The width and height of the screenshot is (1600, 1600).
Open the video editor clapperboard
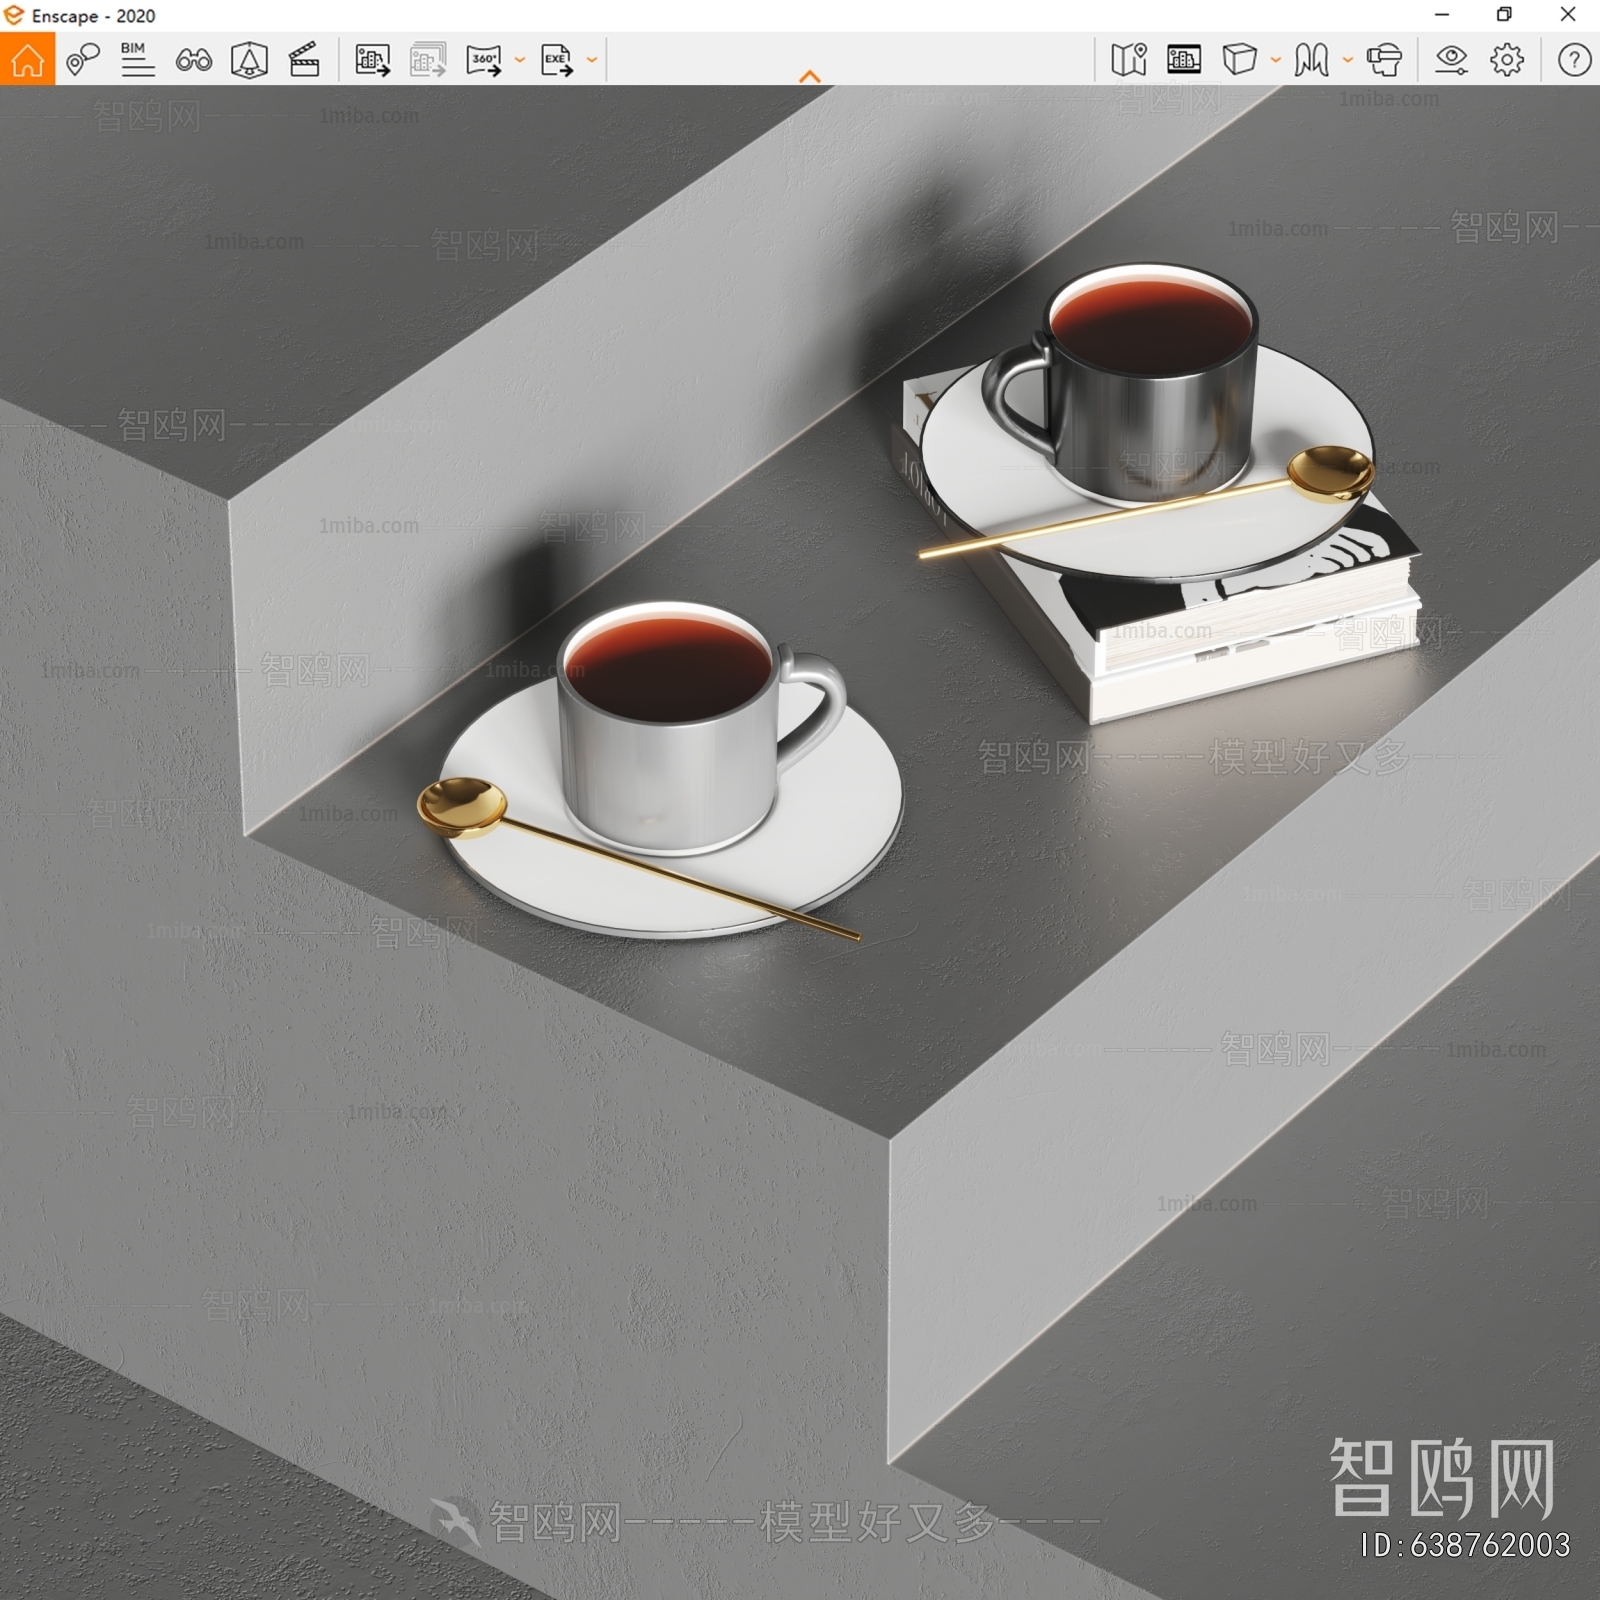tap(304, 60)
